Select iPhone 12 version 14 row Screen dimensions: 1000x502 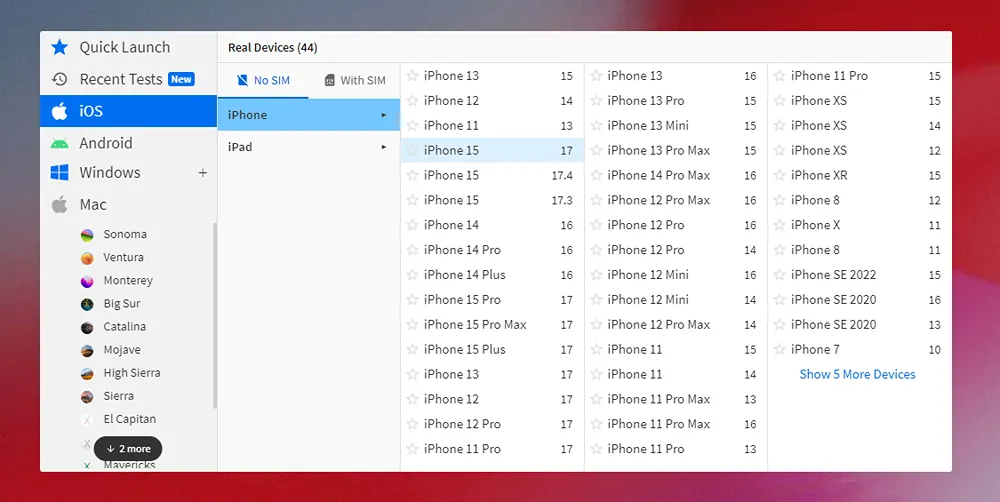pos(492,100)
